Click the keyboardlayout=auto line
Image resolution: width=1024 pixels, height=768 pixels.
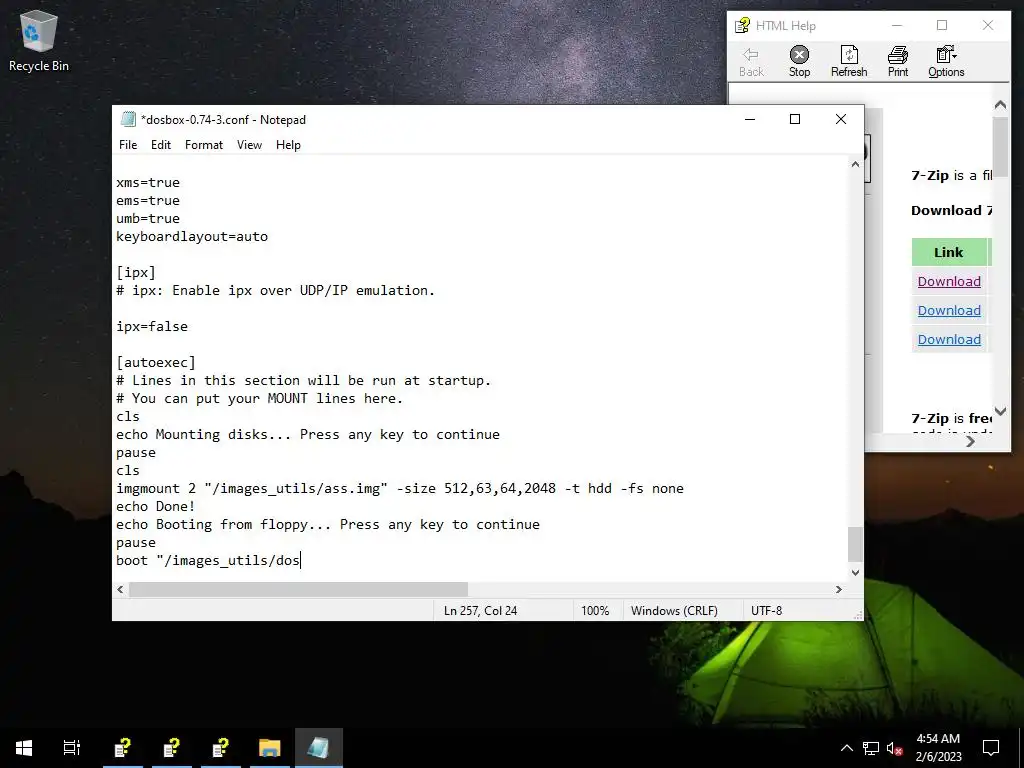pyautogui.click(x=192, y=236)
